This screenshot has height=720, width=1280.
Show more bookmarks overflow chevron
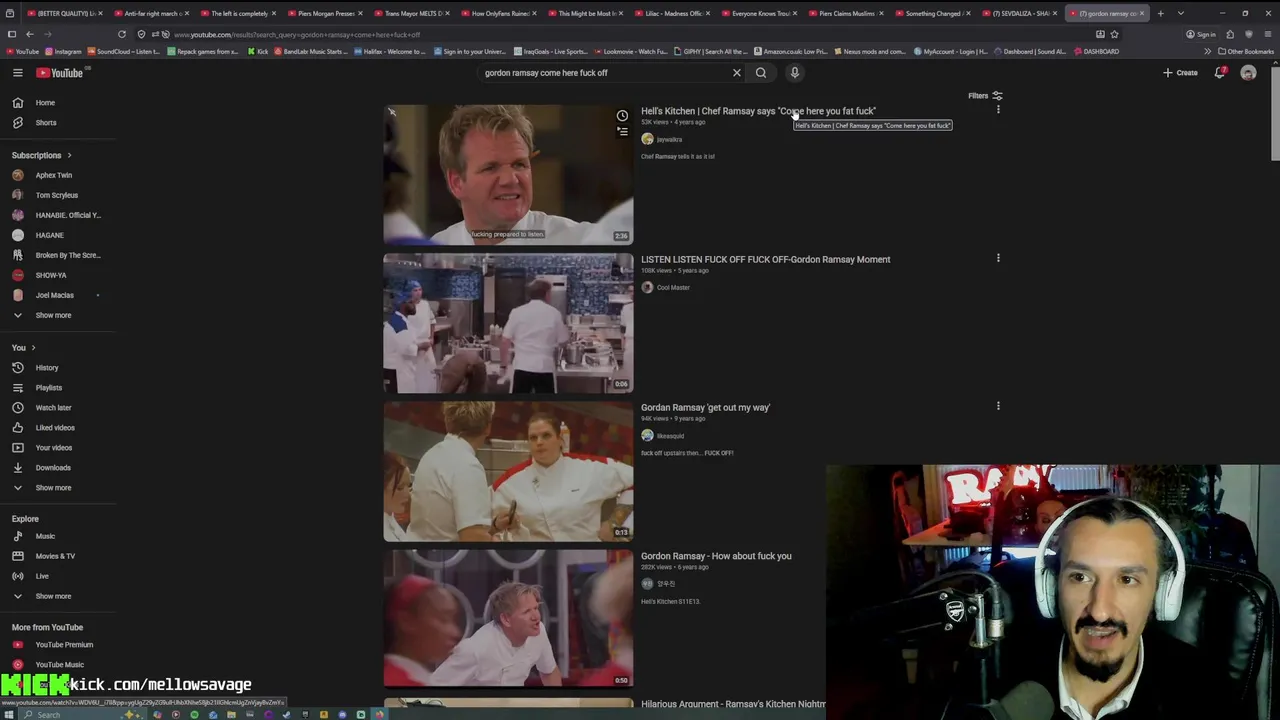(x=1207, y=51)
